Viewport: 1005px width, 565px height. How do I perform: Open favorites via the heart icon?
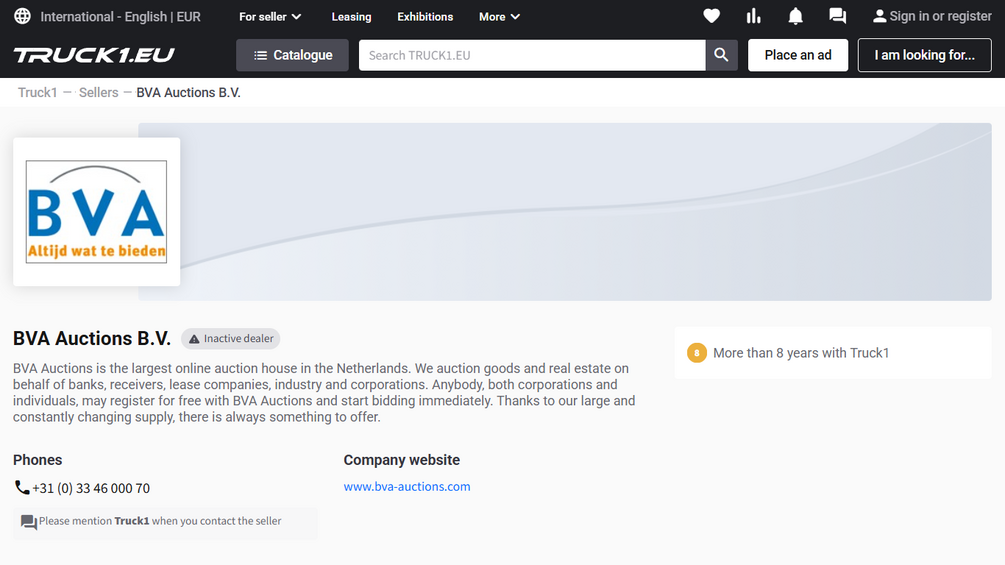tap(711, 16)
